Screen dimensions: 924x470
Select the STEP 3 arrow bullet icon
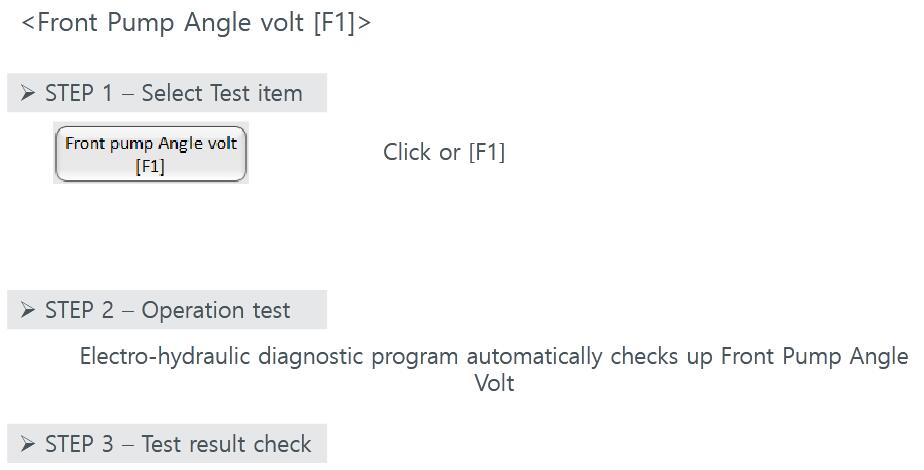[28, 443]
